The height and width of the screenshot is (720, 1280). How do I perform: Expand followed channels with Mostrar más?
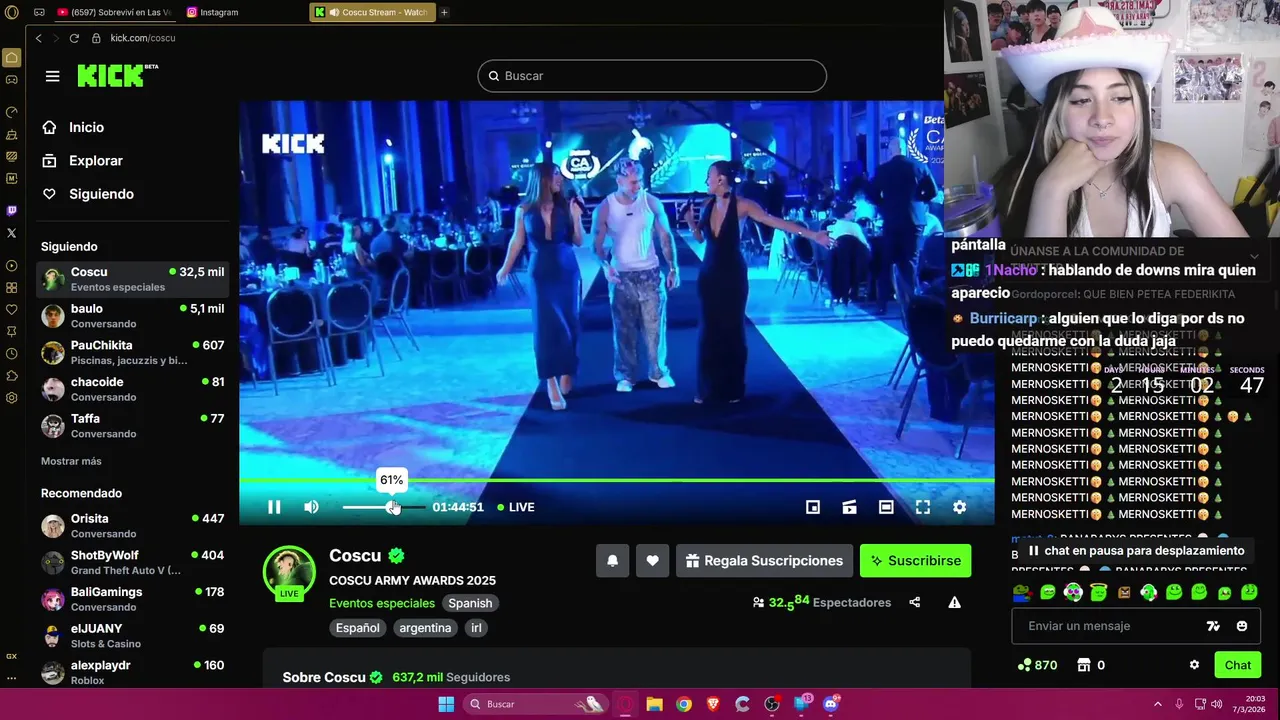pos(71,461)
